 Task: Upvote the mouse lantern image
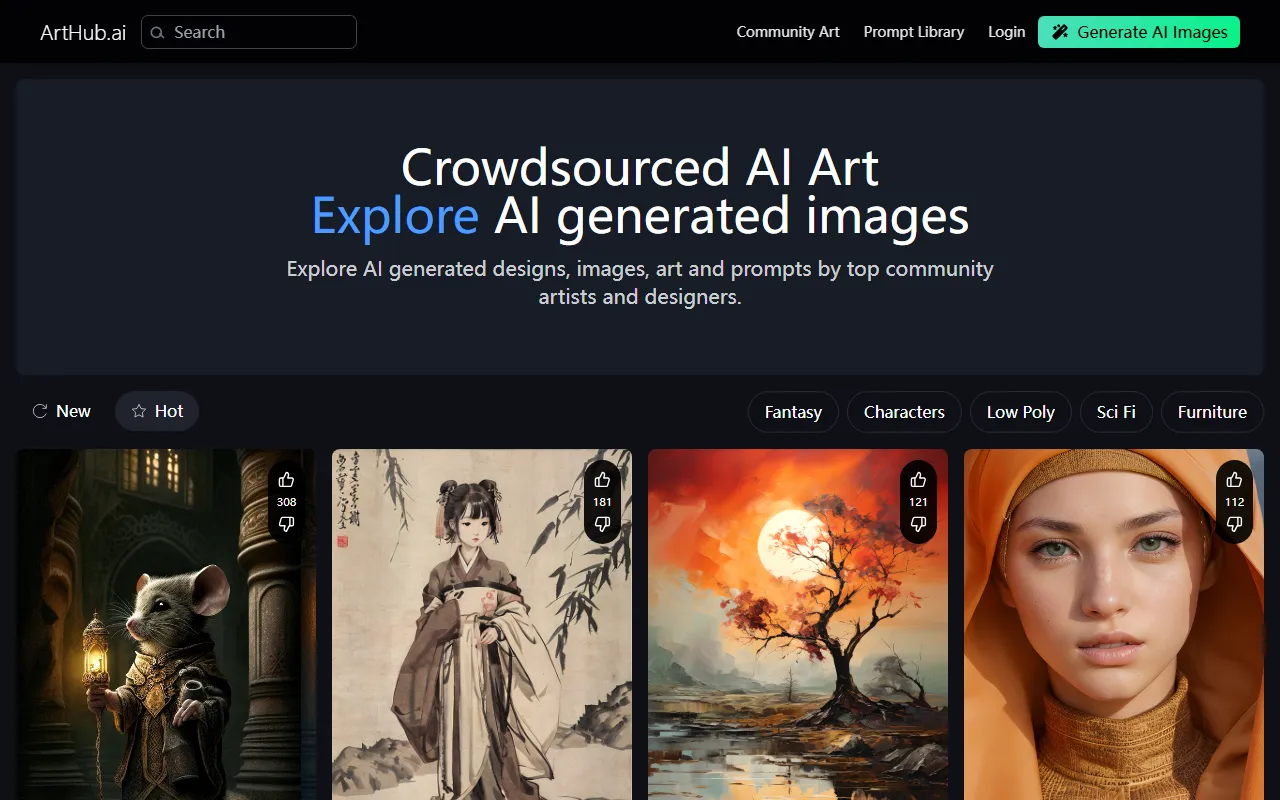(x=286, y=479)
